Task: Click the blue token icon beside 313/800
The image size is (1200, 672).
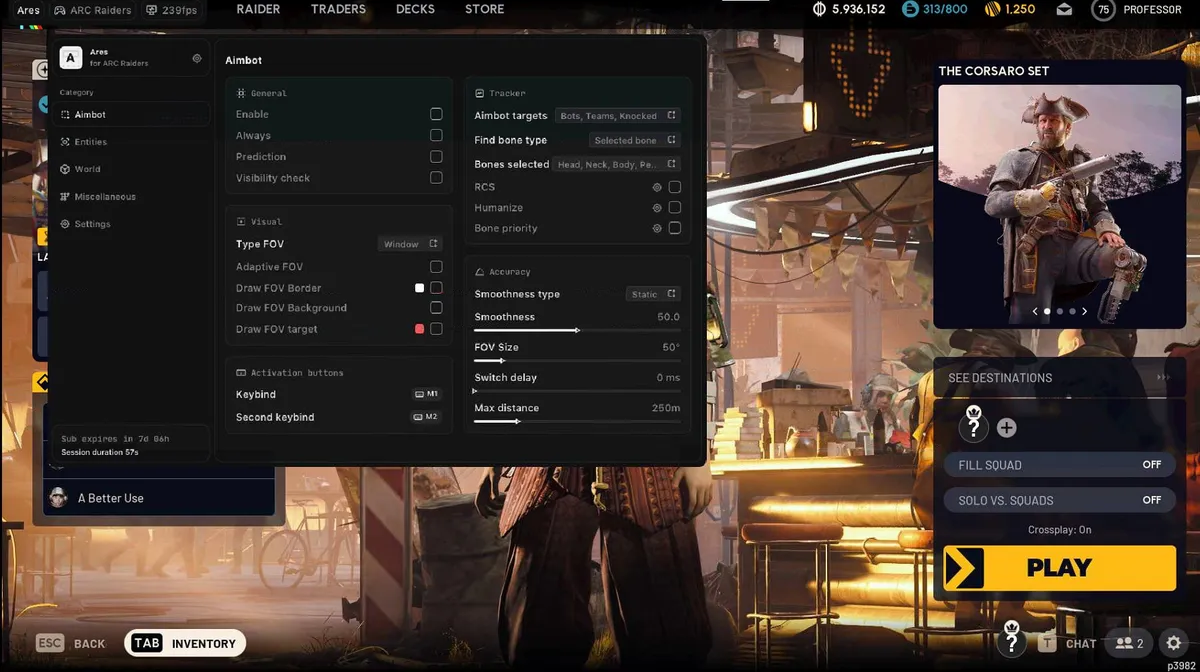Action: coord(910,9)
